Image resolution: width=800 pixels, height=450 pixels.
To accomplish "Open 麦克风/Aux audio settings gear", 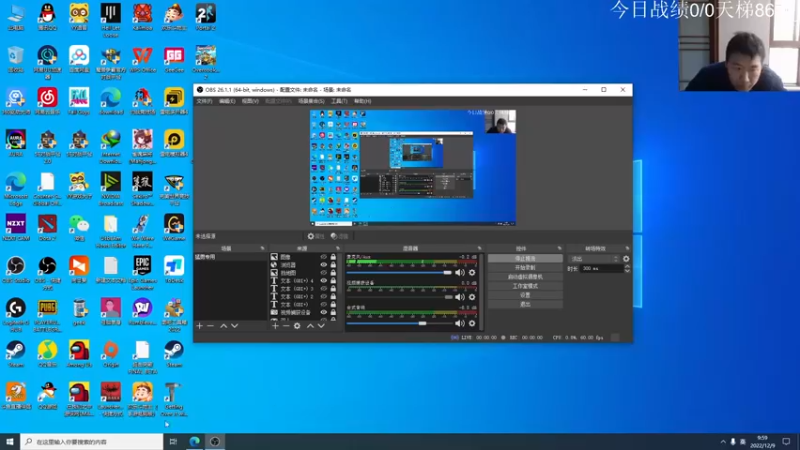I will (472, 272).
